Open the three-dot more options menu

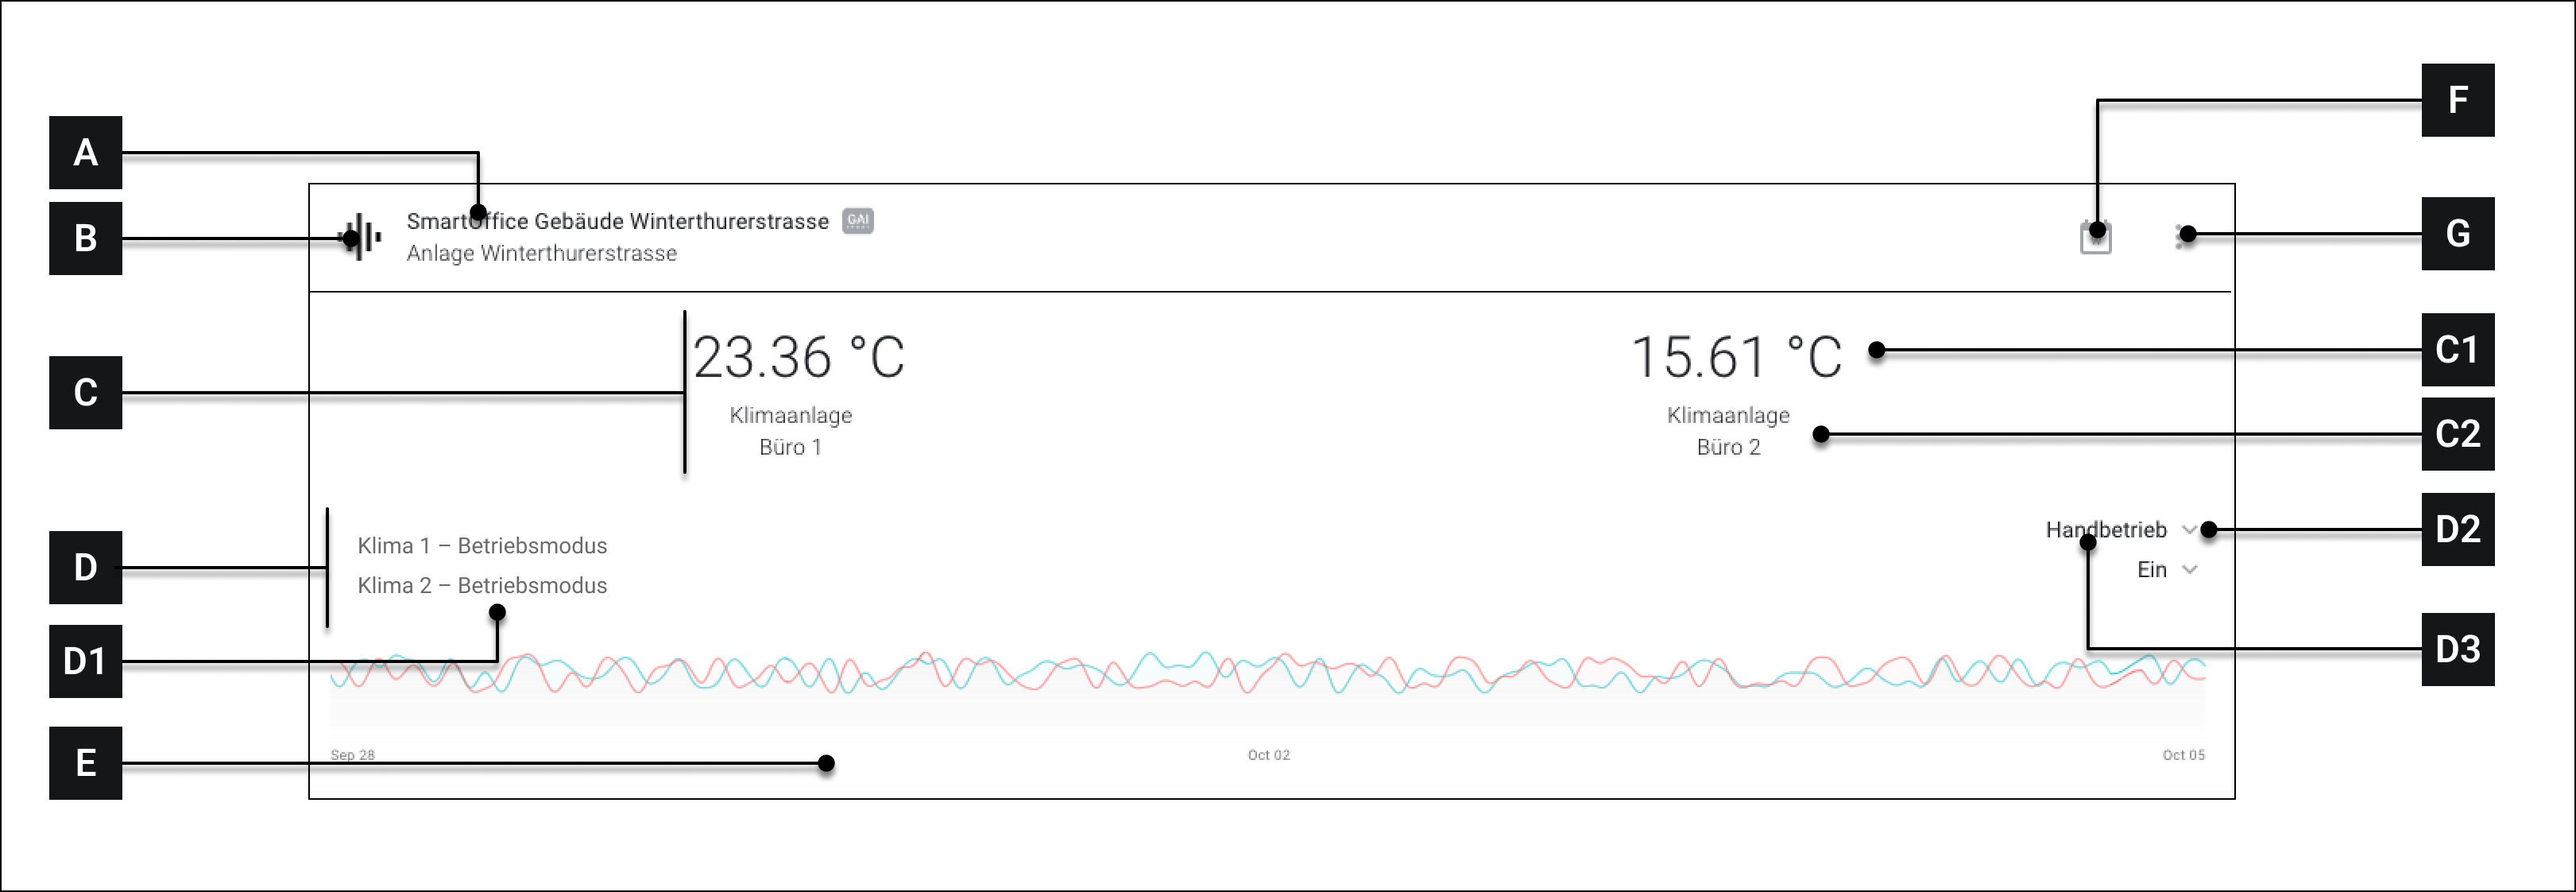click(x=2180, y=237)
